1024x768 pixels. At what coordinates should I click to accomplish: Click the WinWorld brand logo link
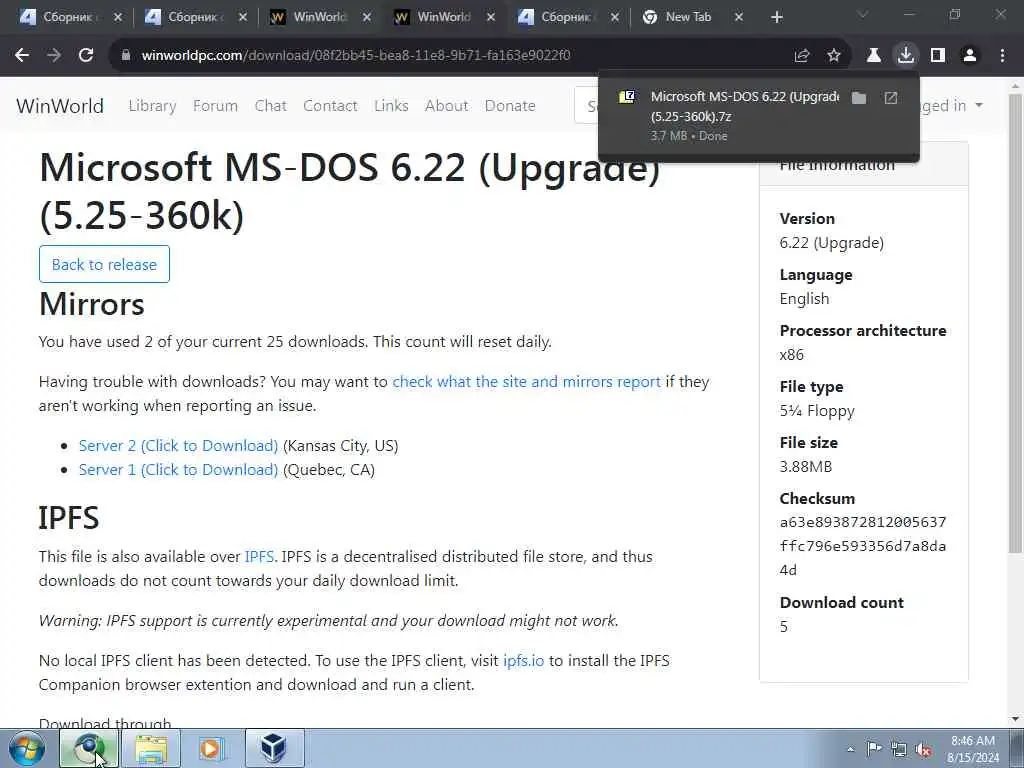tap(59, 106)
